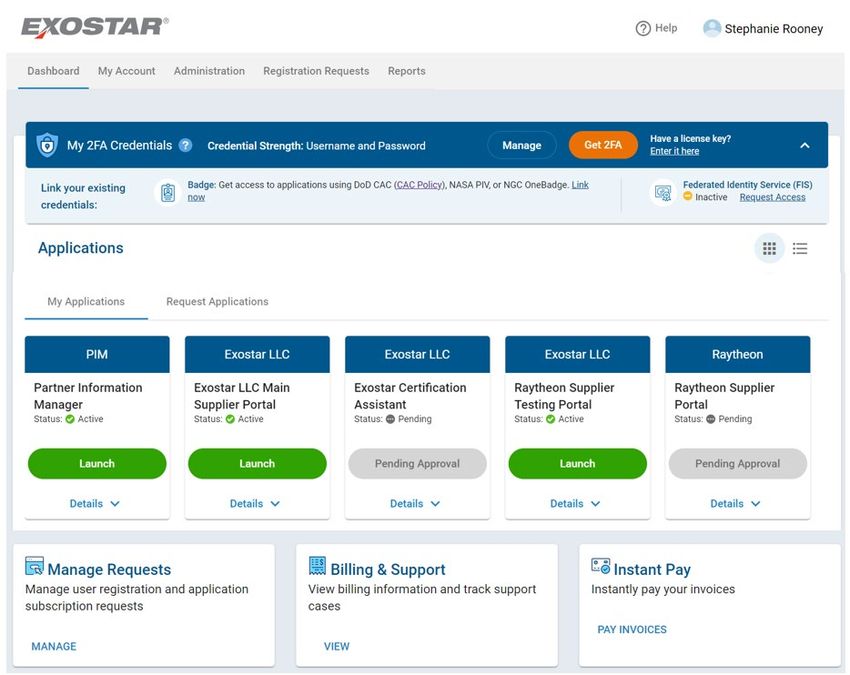
Task: Click the Billing & Support heading
Action: click(x=388, y=569)
